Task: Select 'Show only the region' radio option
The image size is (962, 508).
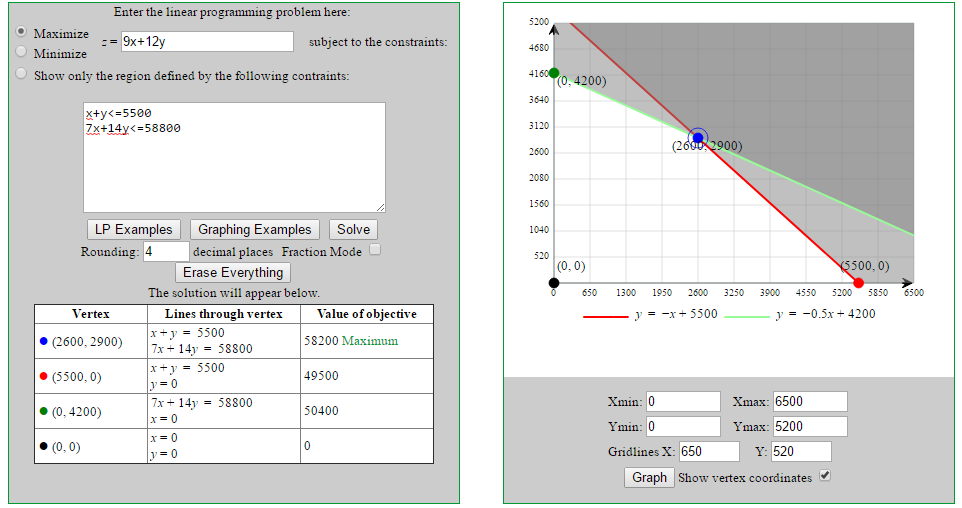Action: pos(22,75)
